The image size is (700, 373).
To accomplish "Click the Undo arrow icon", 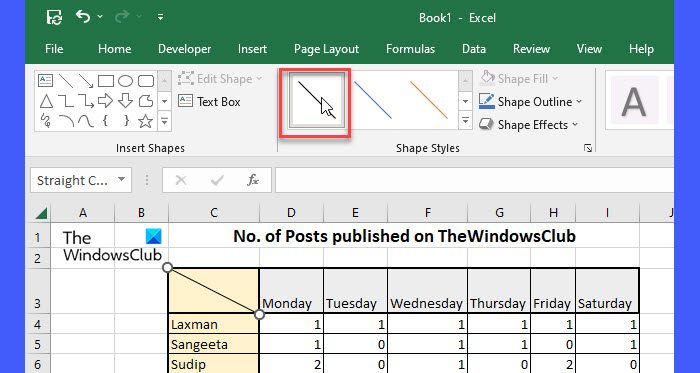I will [x=83, y=17].
